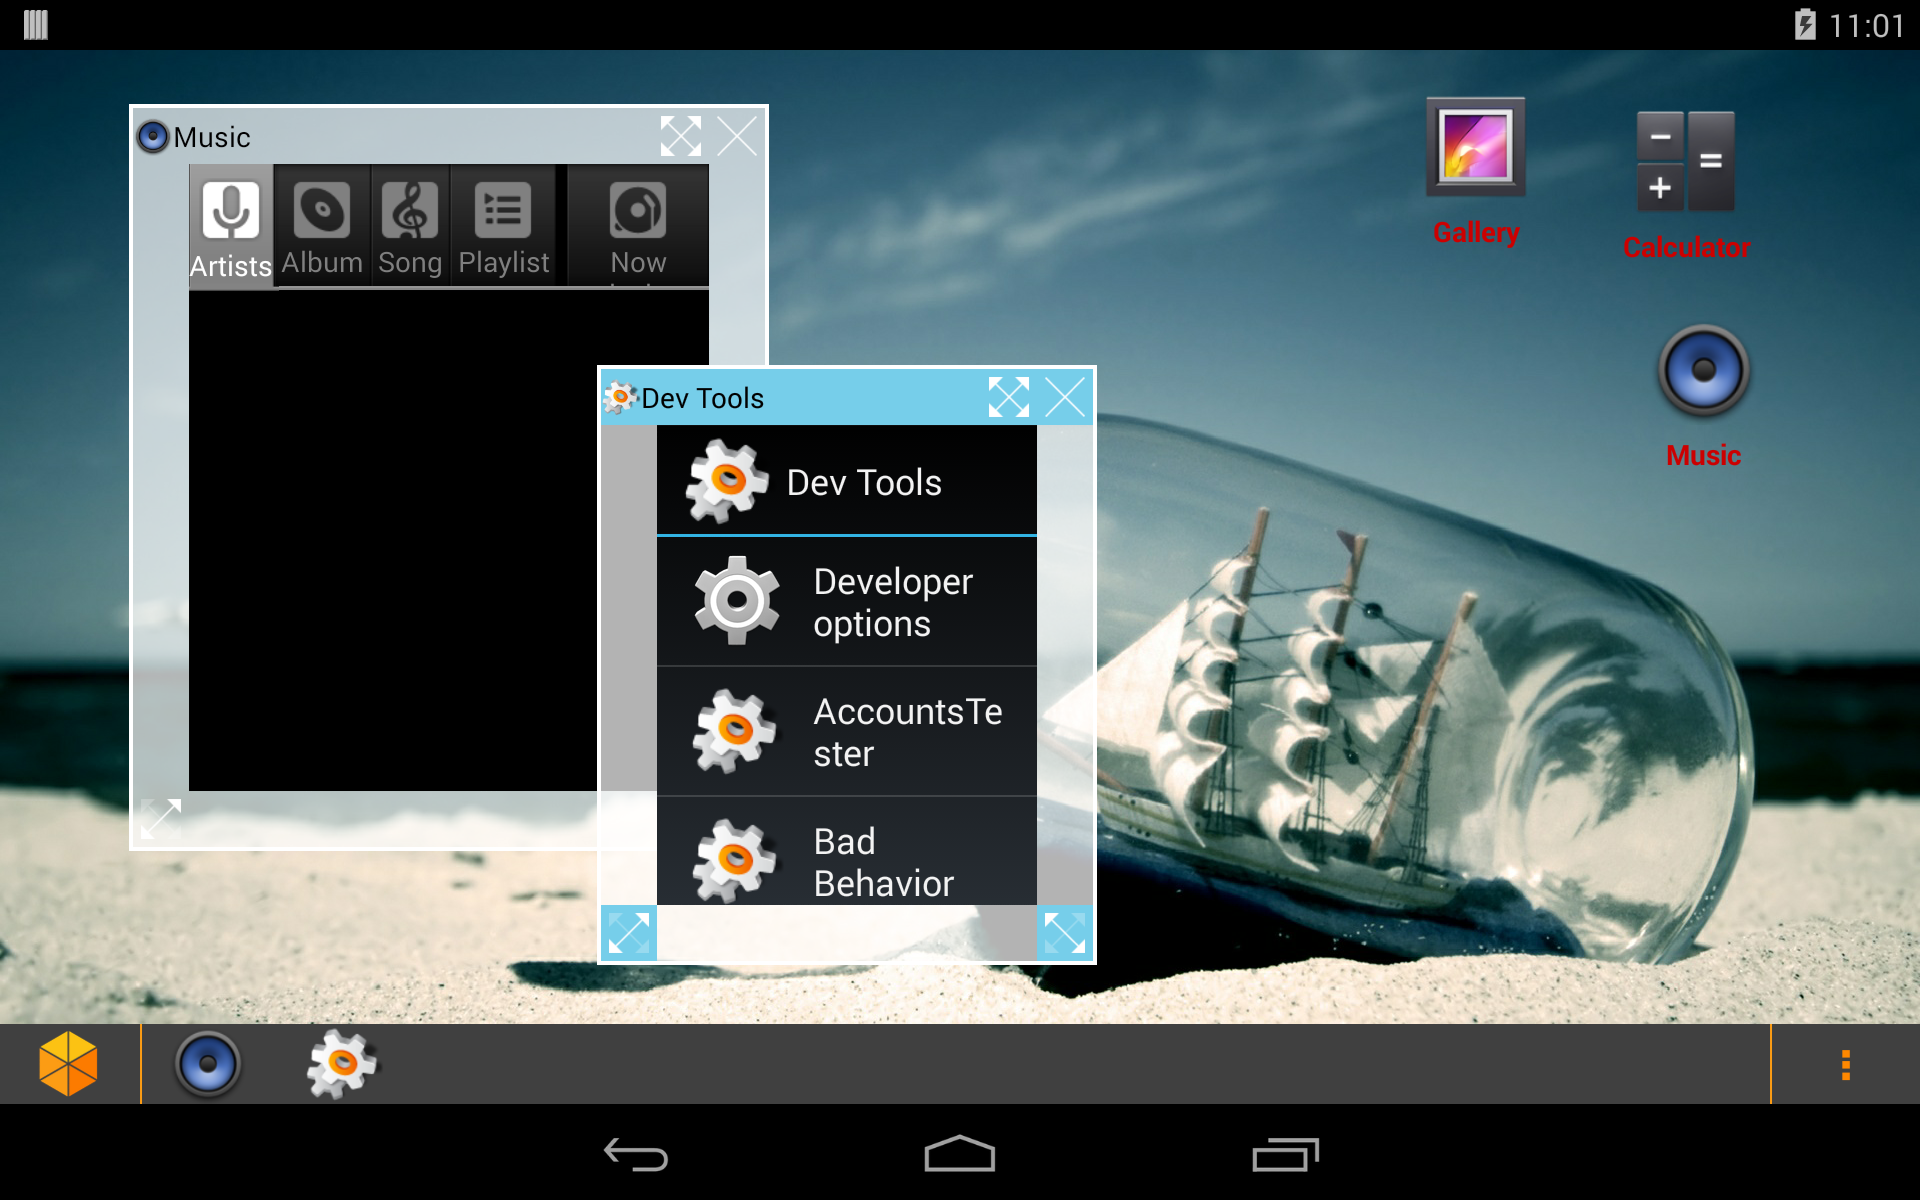Launch Calculator from the desktop
Viewport: 1920px width, 1200px height.
click(x=1685, y=162)
